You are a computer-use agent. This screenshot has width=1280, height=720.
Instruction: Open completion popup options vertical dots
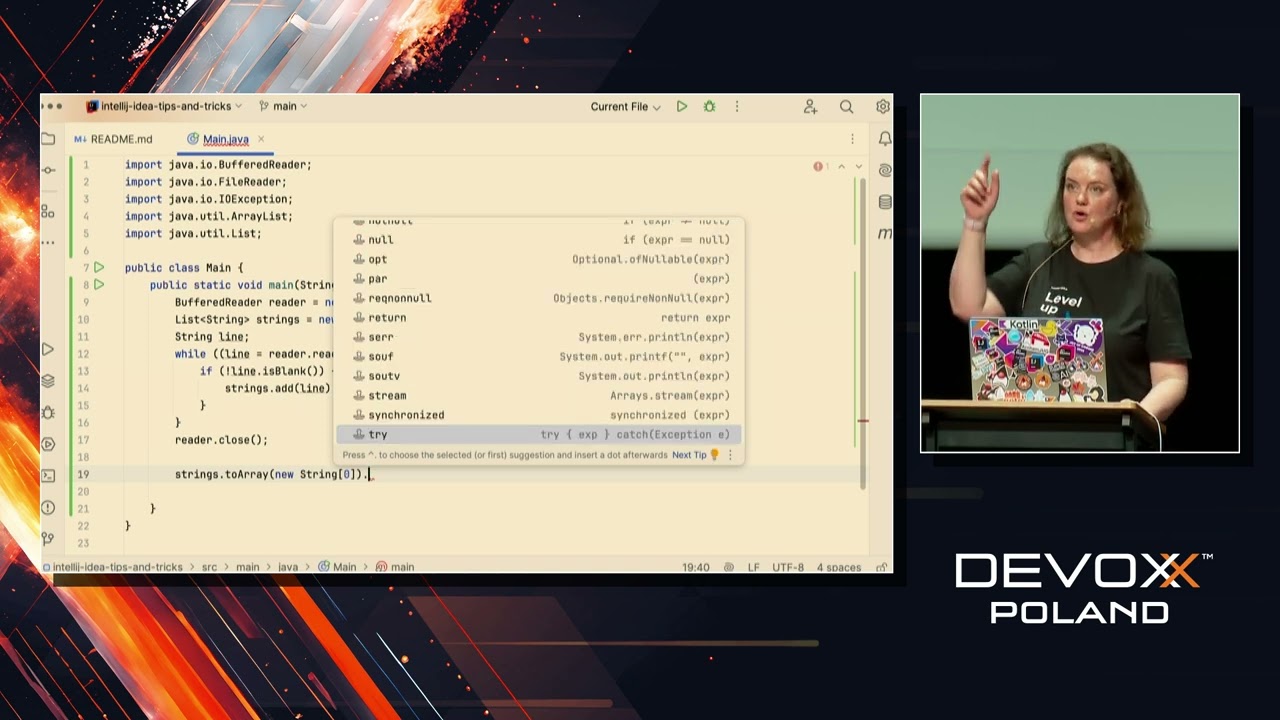click(730, 455)
